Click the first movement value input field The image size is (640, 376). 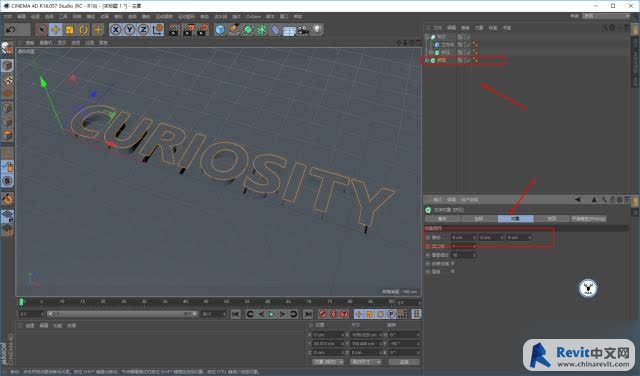click(x=463, y=237)
